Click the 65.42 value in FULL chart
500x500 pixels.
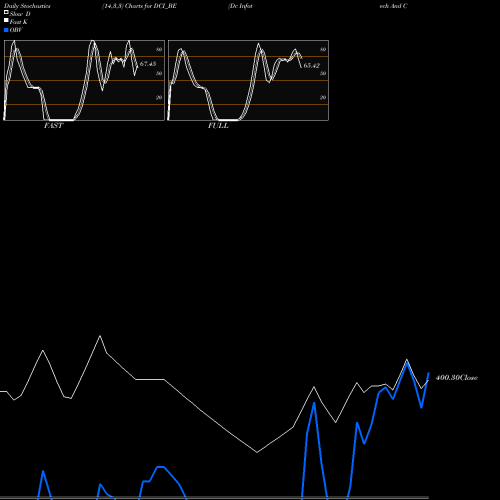click(x=312, y=66)
